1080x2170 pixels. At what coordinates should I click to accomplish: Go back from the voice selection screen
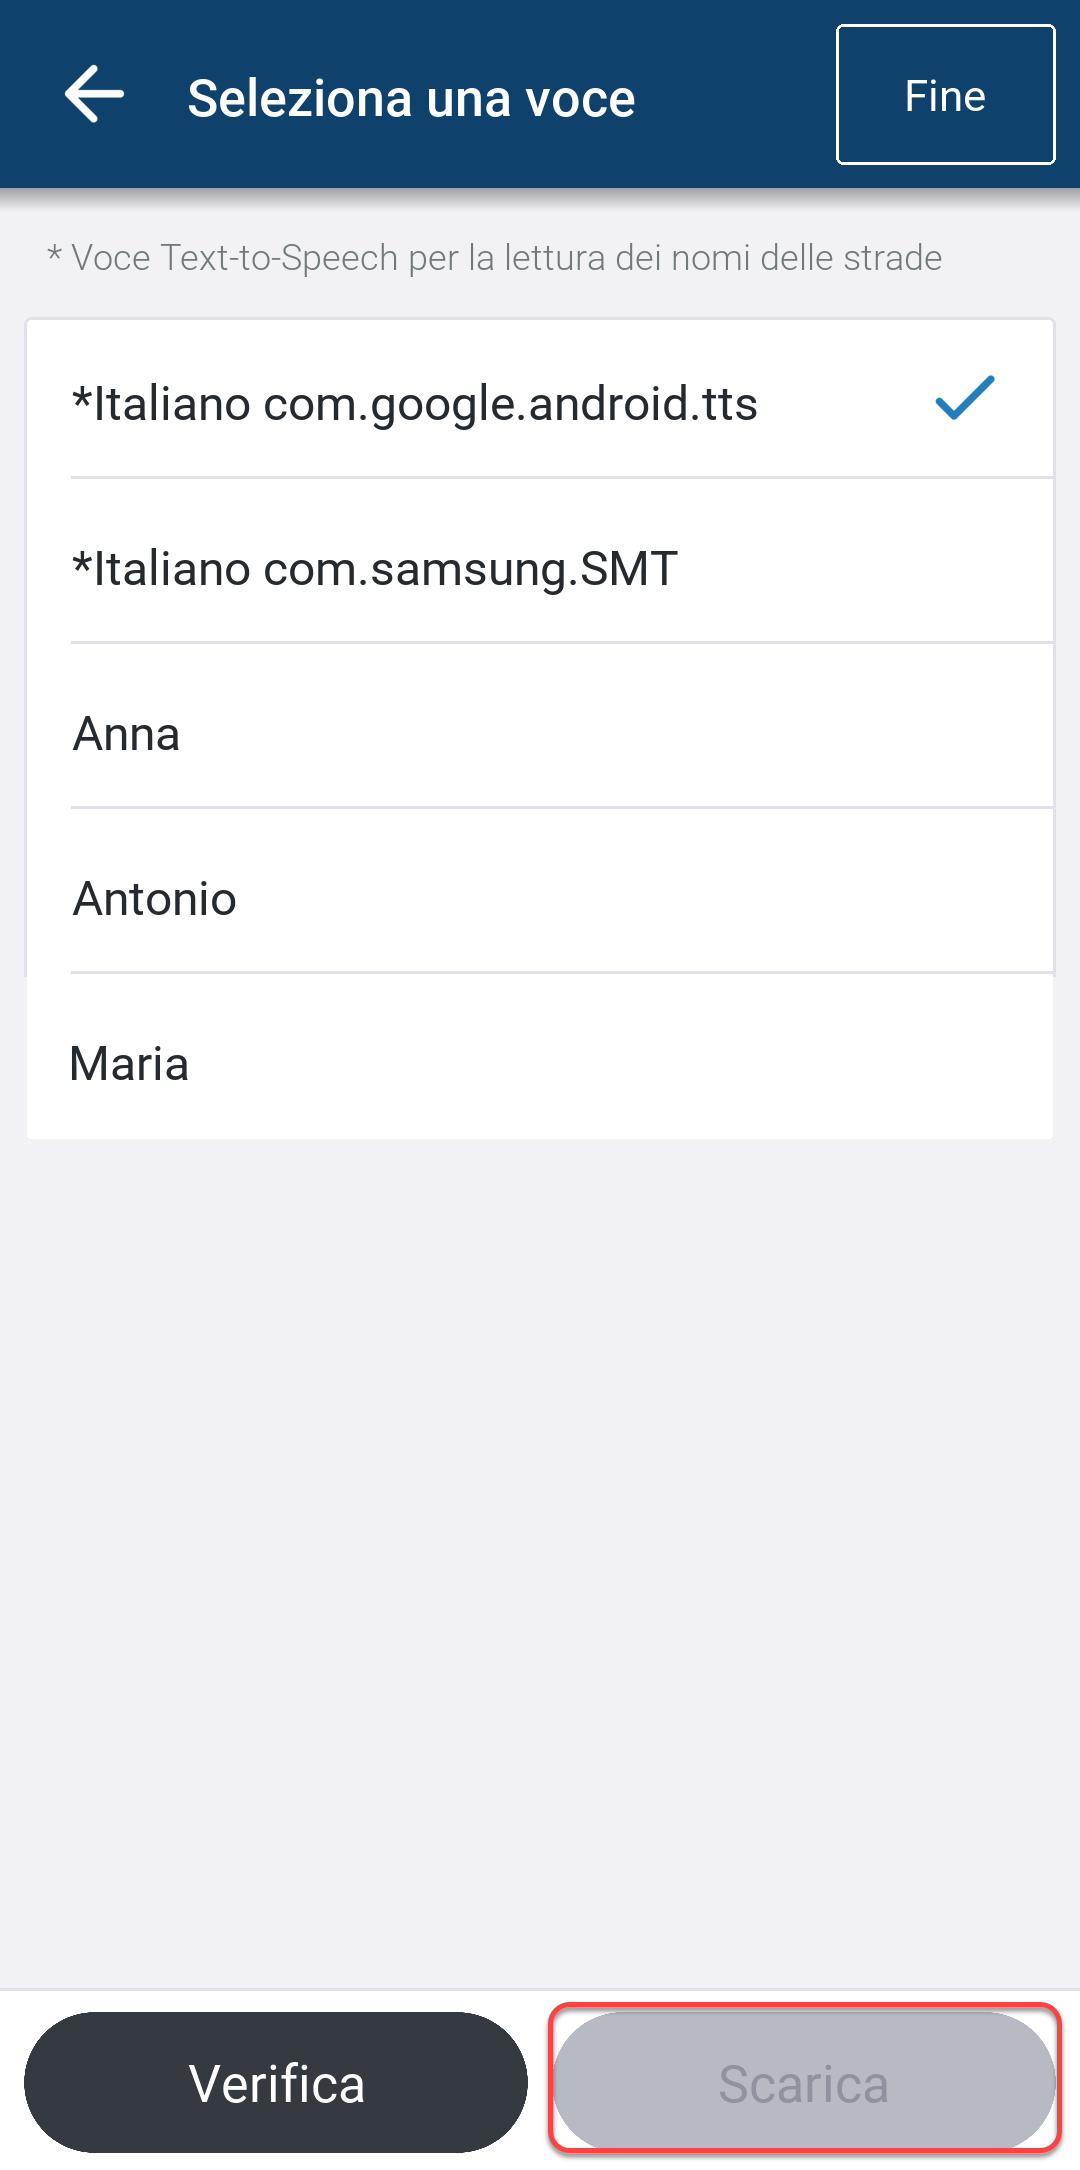[94, 95]
